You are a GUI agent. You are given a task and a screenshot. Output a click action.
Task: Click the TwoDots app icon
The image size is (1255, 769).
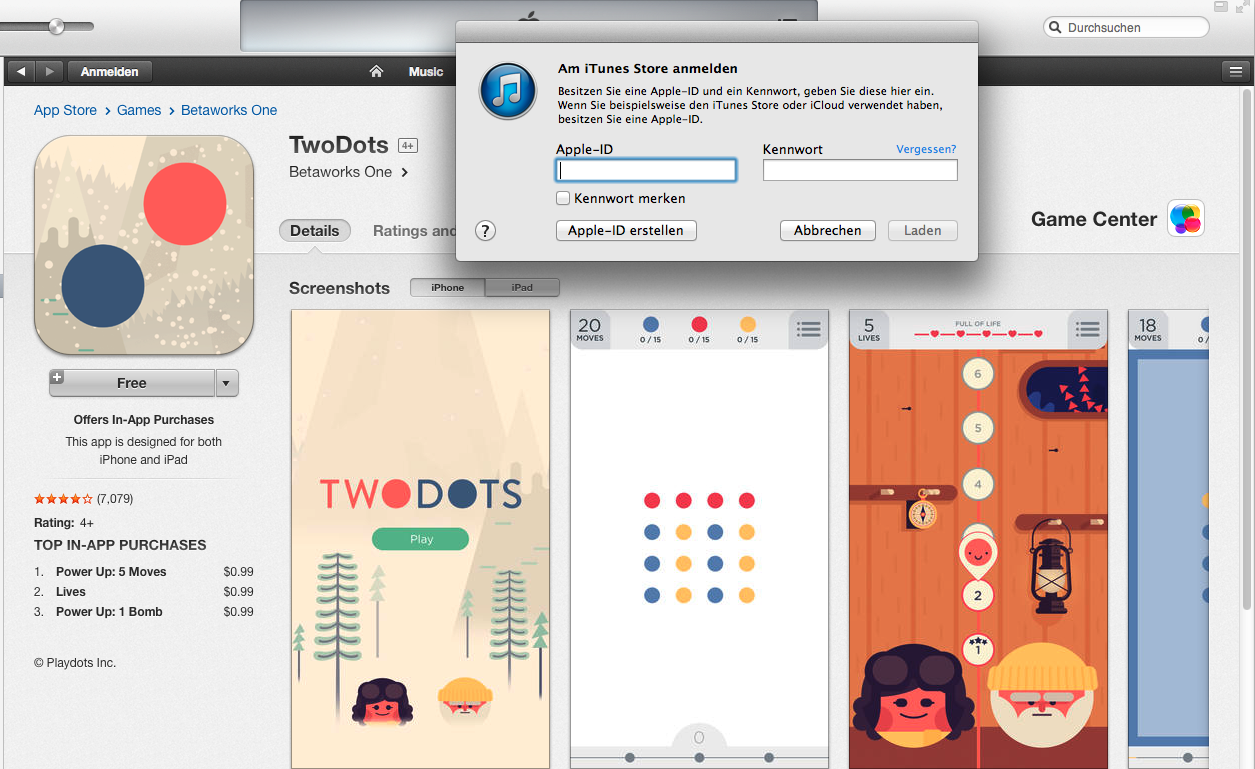[143, 245]
